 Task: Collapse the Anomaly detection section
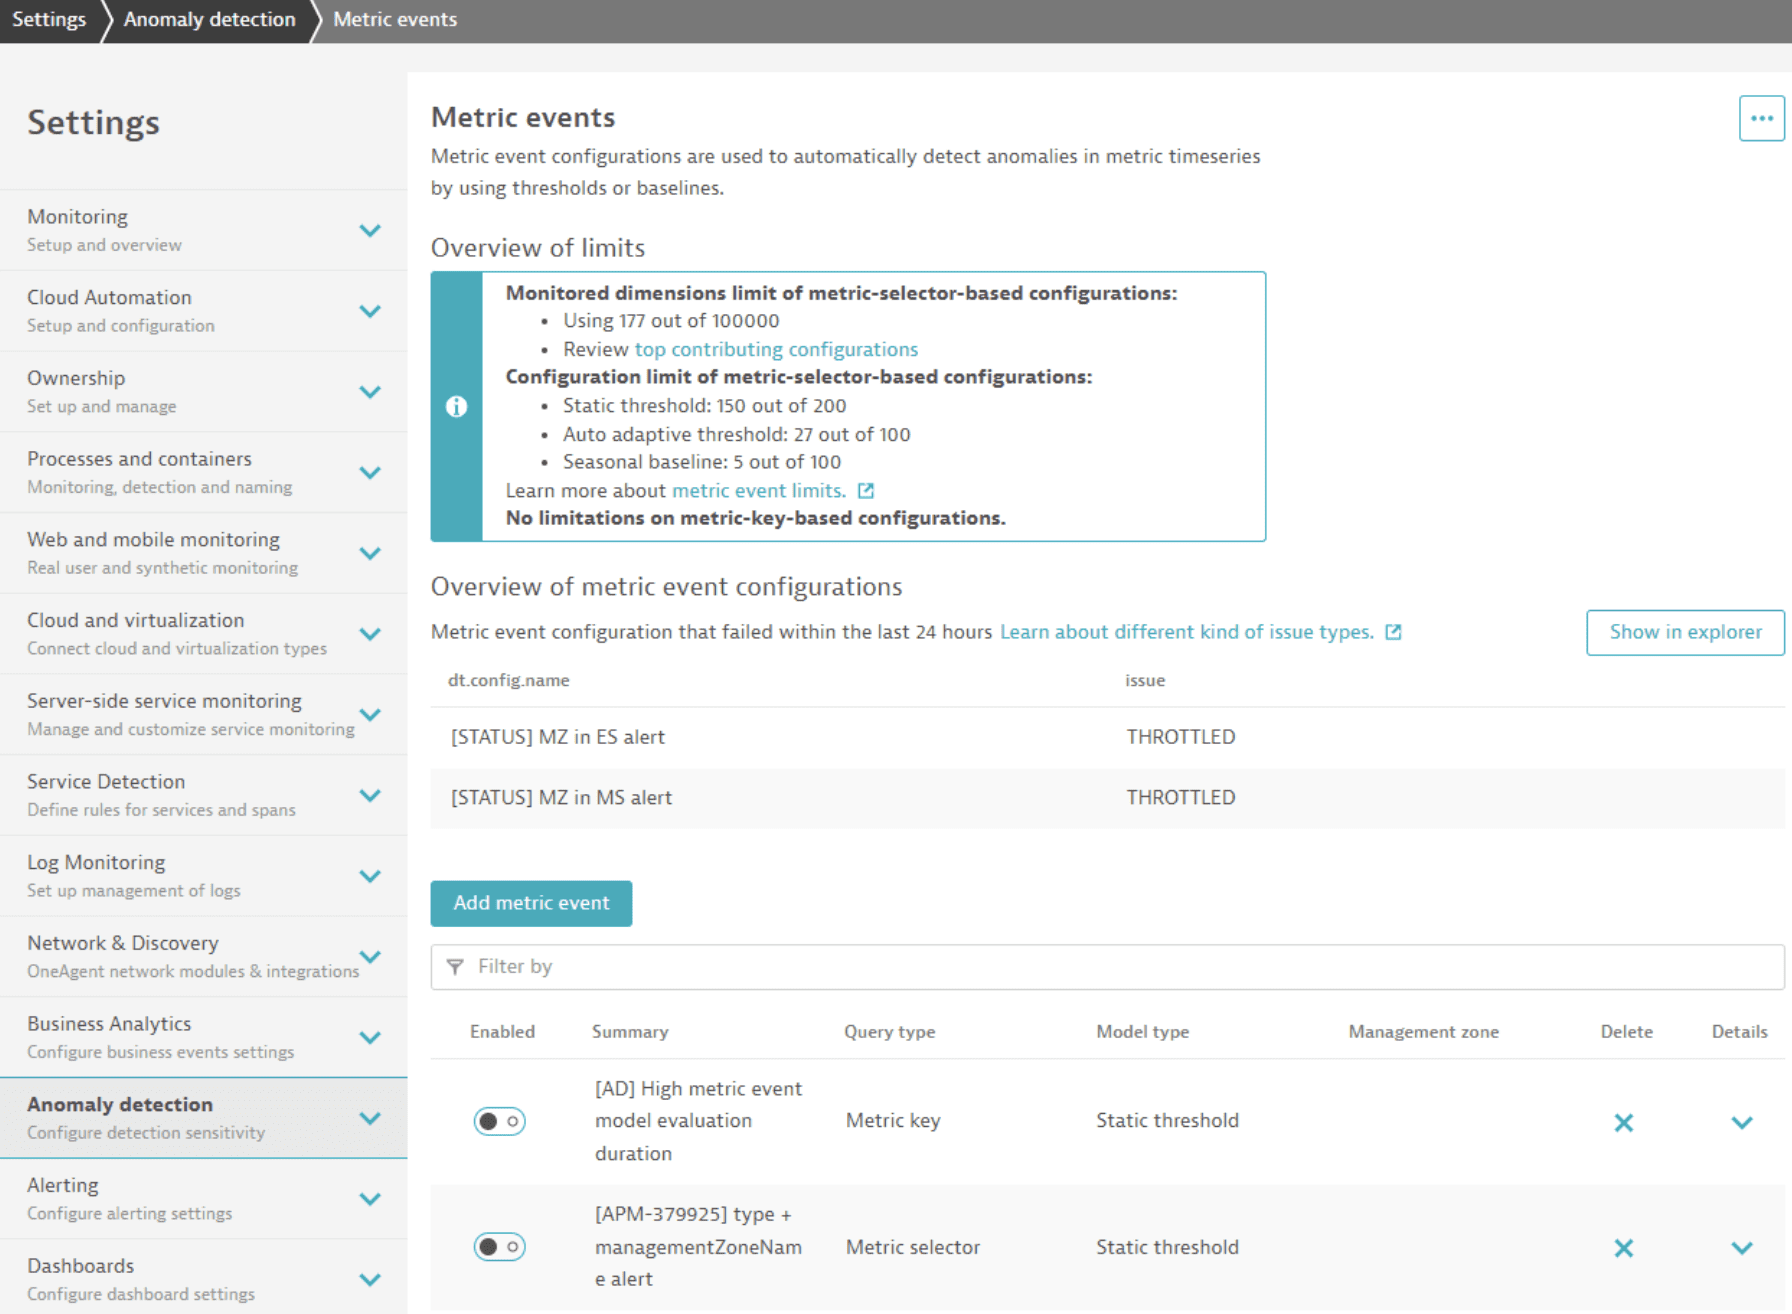pyautogui.click(x=370, y=1118)
